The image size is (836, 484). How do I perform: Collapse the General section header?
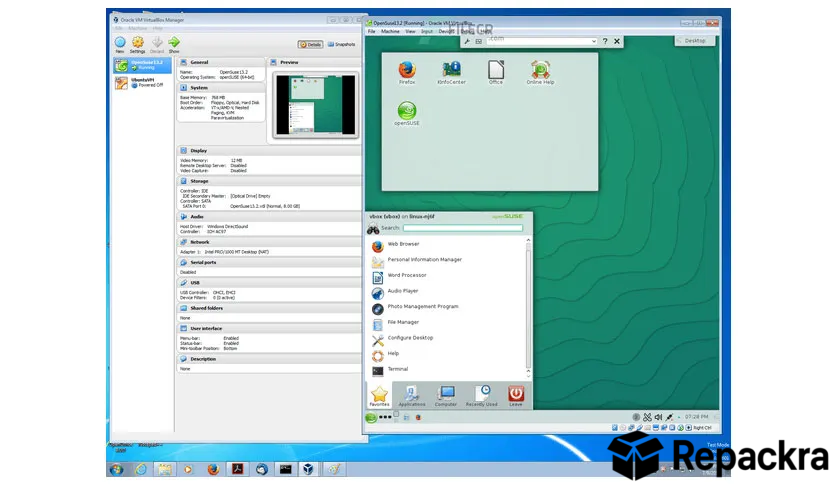221,62
